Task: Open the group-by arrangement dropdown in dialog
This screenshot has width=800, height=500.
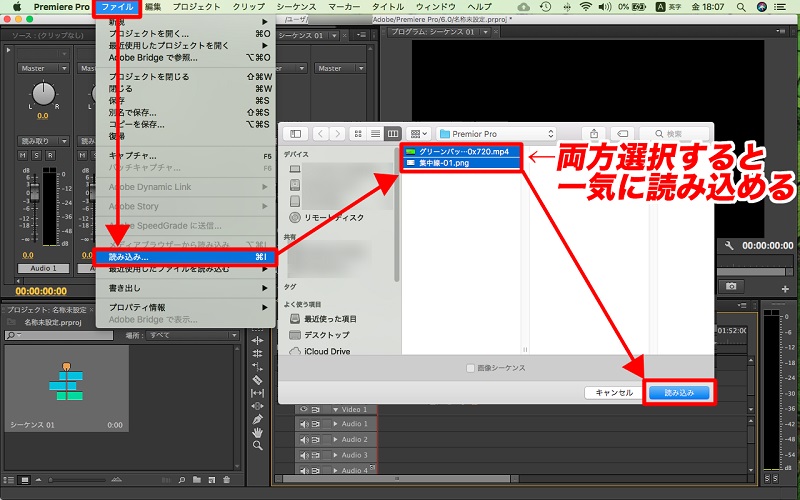Action: [419, 134]
